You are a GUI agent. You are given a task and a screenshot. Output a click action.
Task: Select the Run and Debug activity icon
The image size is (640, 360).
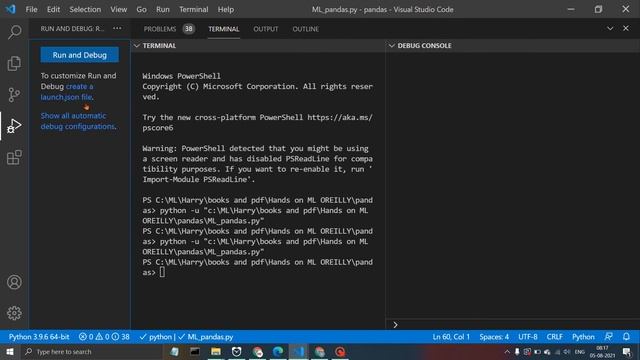[14, 126]
